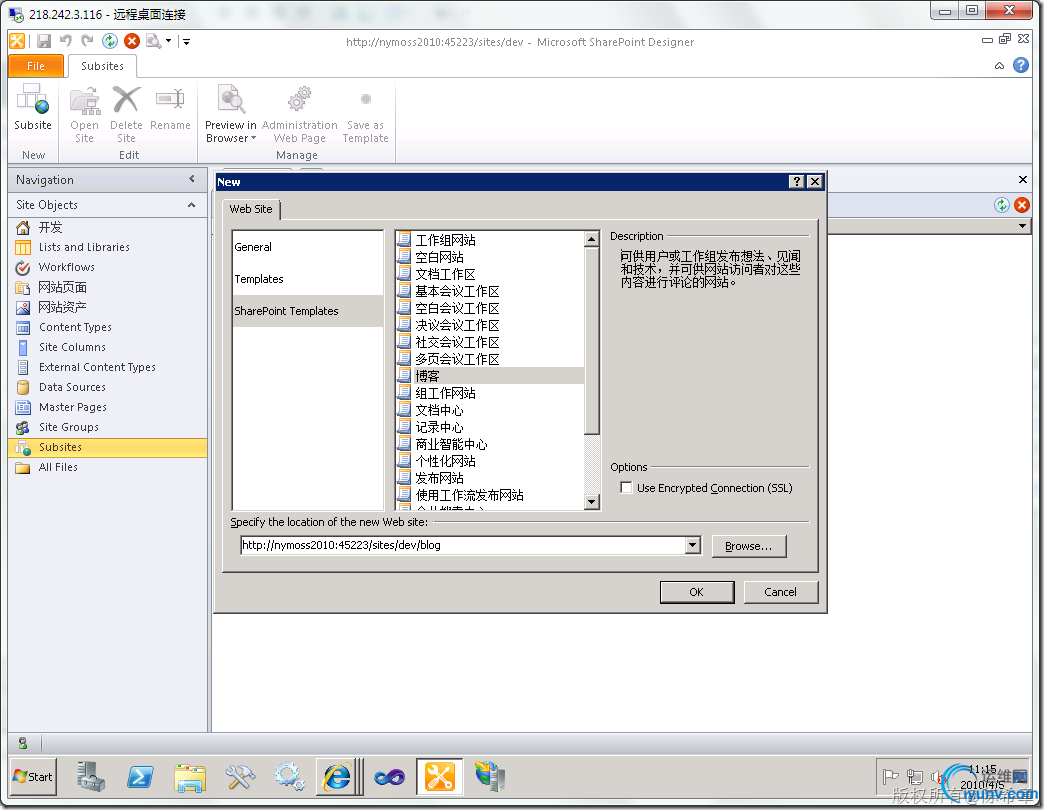The image size is (1044, 810).
Task: Open Server Manager from the taskbar
Action: (91, 777)
